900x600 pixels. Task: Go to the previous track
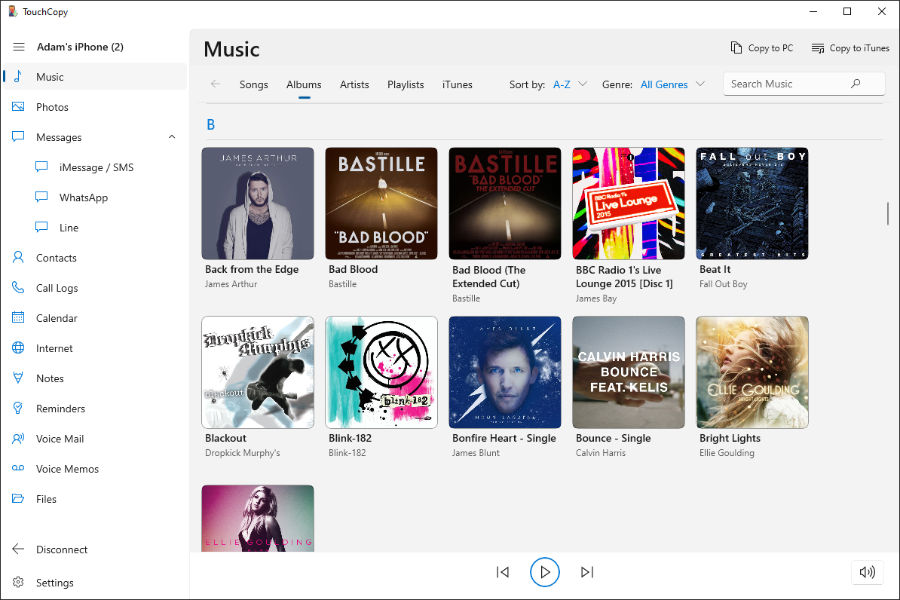point(502,572)
